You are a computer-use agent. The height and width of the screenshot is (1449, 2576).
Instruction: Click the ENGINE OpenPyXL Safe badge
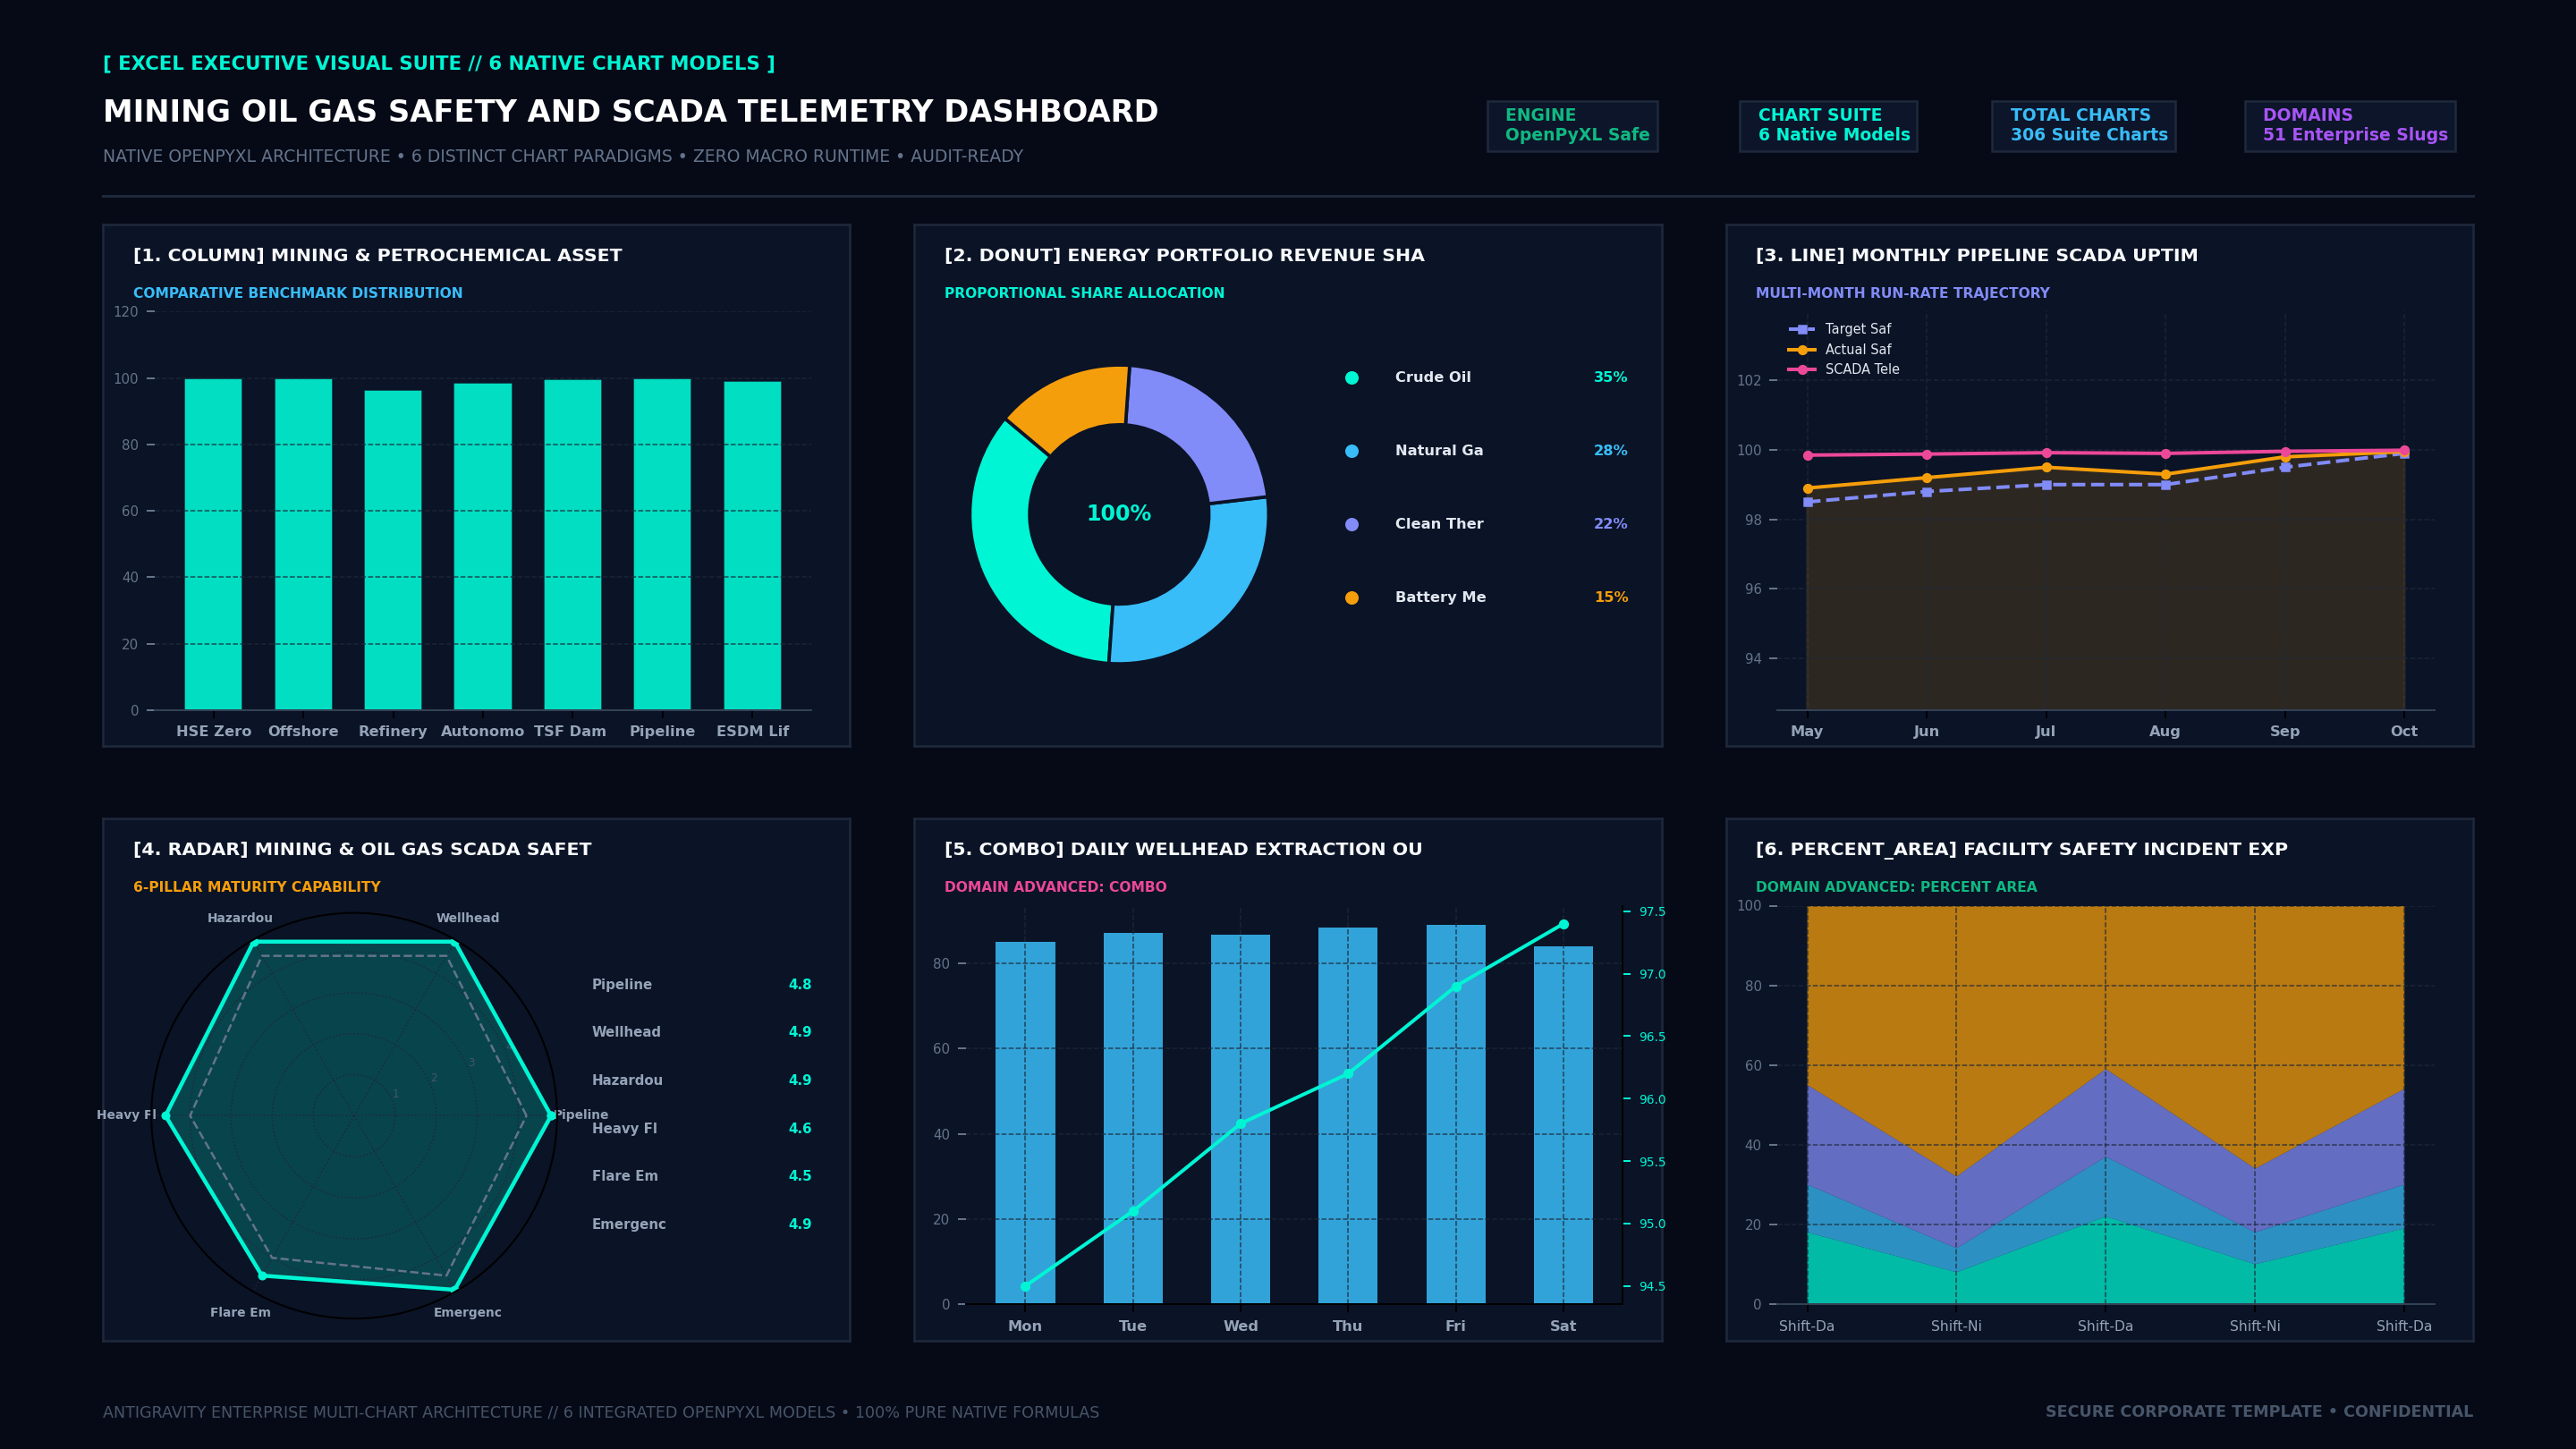tap(1572, 126)
